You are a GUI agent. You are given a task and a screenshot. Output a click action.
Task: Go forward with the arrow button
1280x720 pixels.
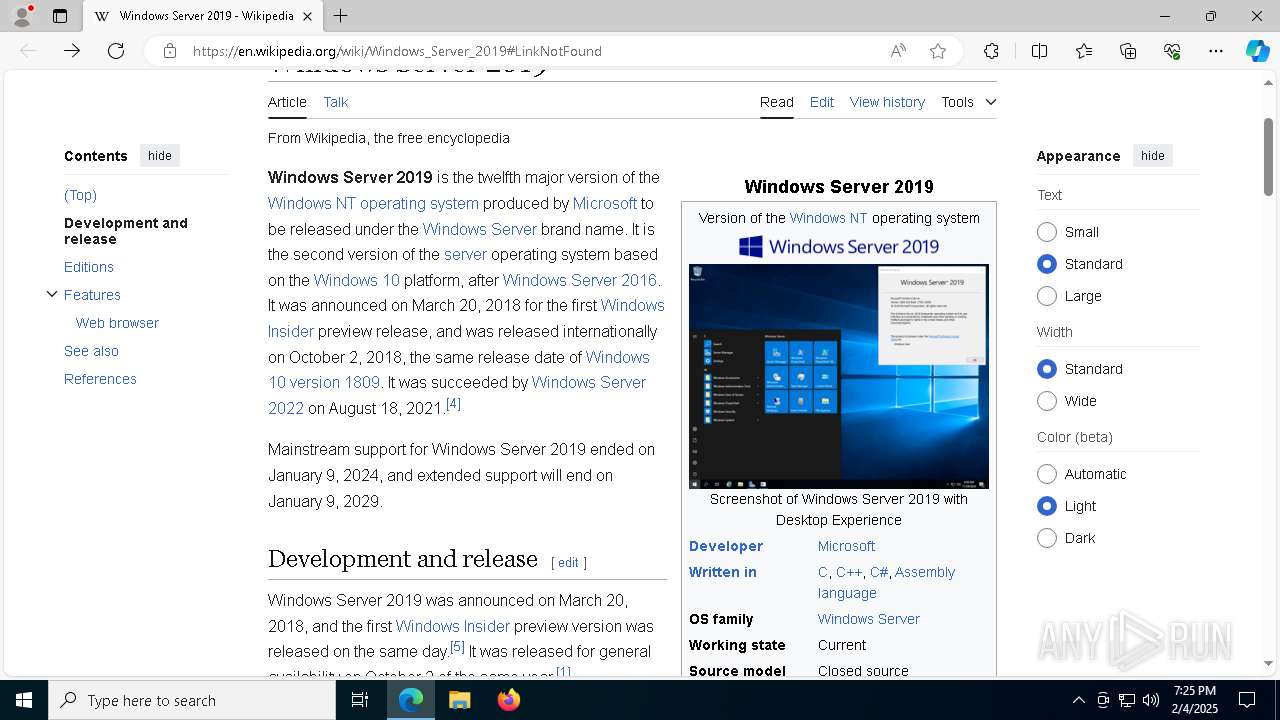[x=72, y=51]
